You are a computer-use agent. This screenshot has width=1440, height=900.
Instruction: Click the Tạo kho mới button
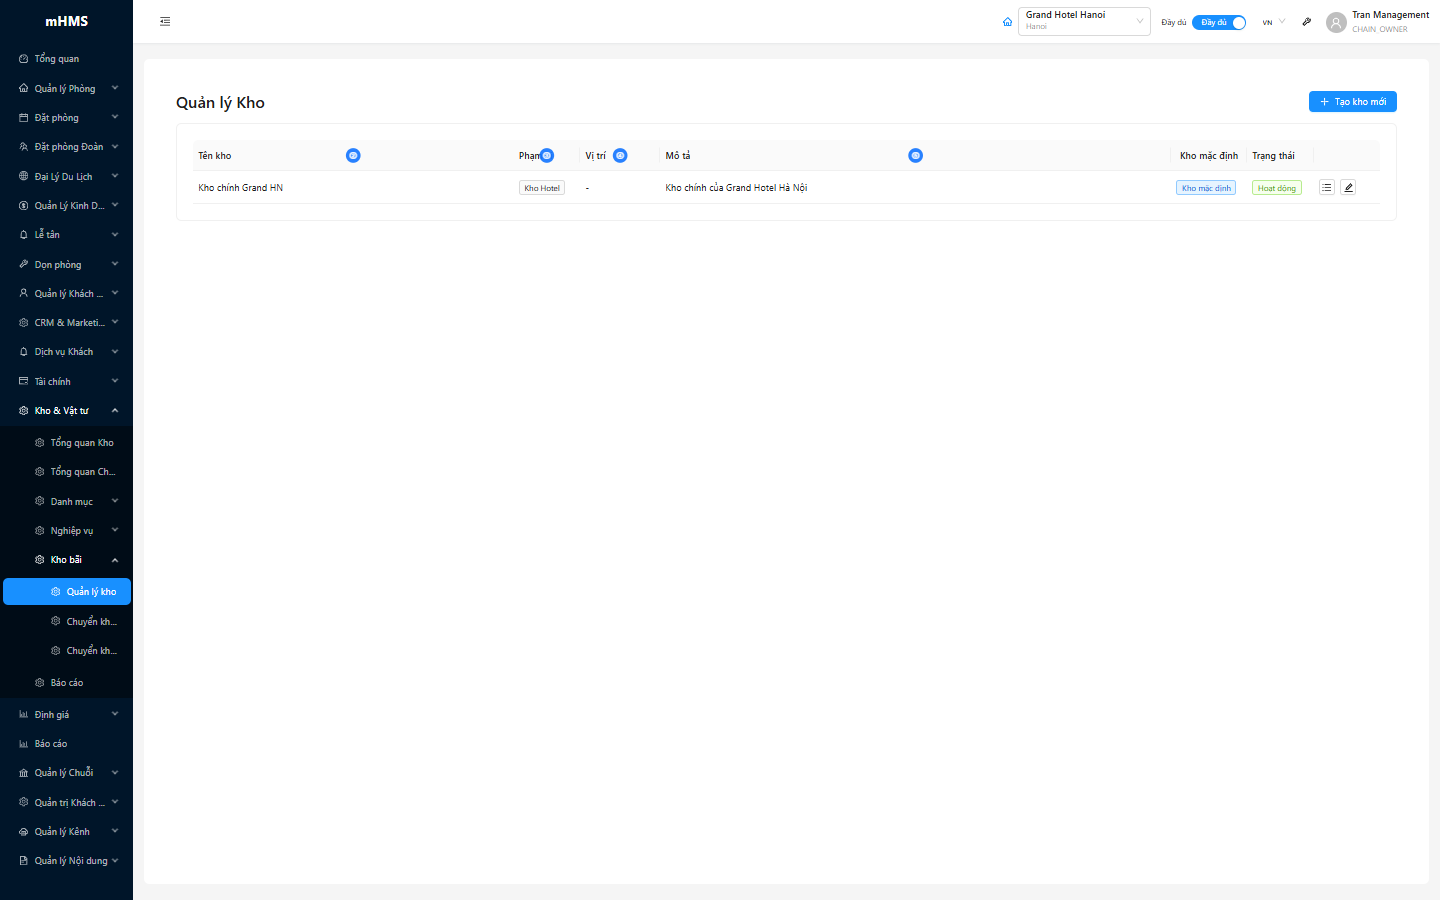[1352, 102]
